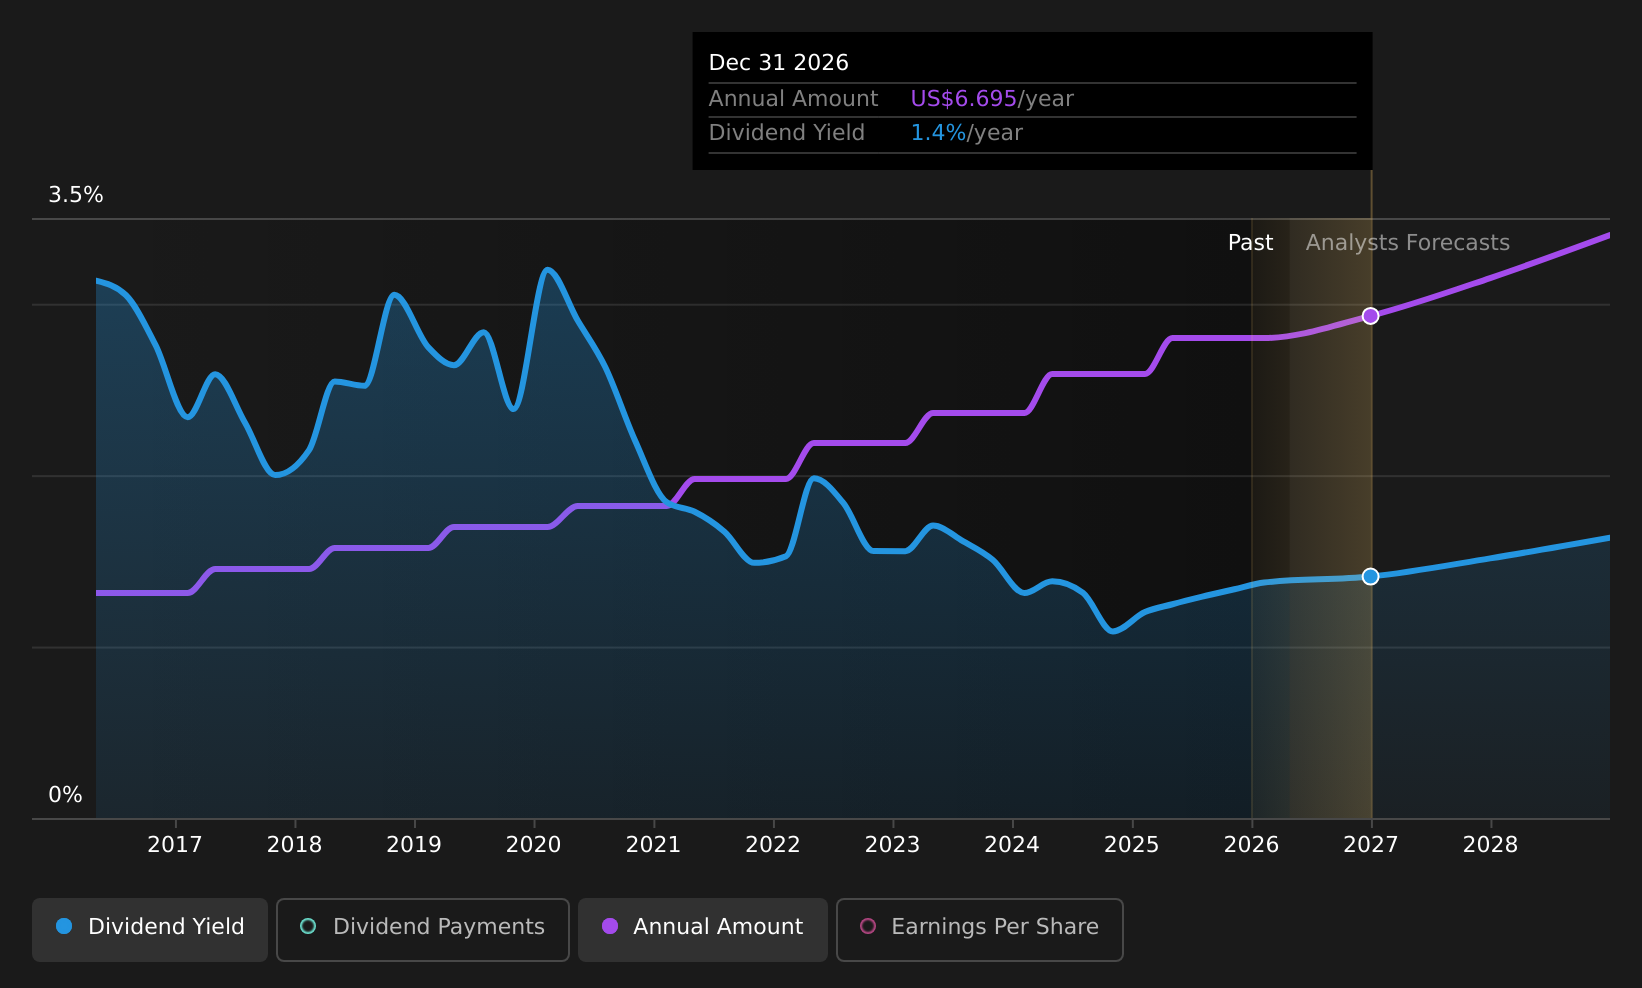The height and width of the screenshot is (988, 1642).
Task: Click the 'Analysts Forecasts' region label
Action: [x=1407, y=243]
